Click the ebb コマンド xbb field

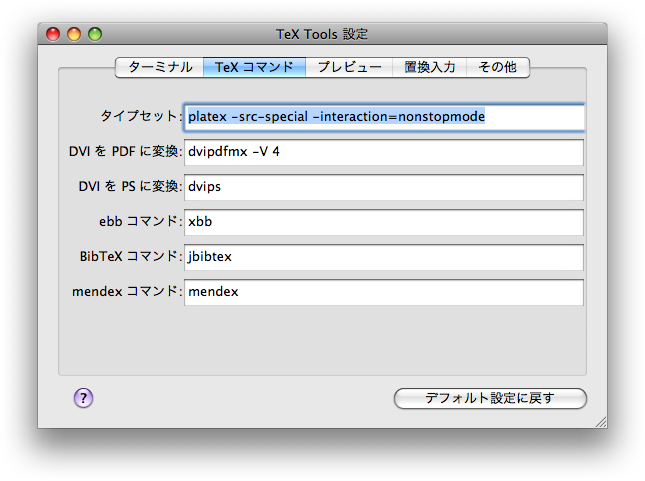384,222
